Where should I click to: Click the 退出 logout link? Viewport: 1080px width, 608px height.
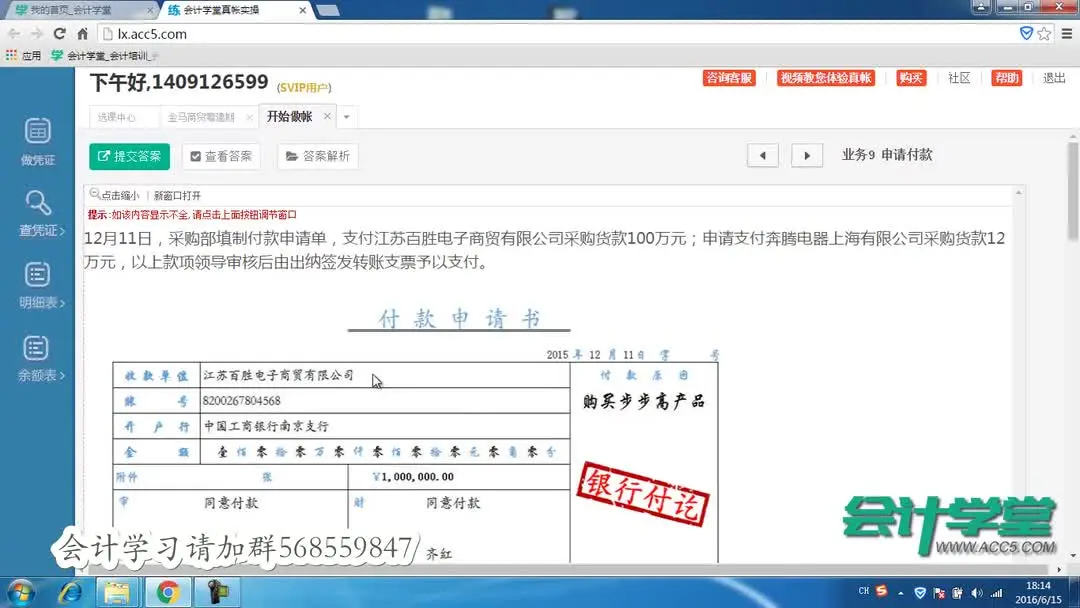(1054, 78)
